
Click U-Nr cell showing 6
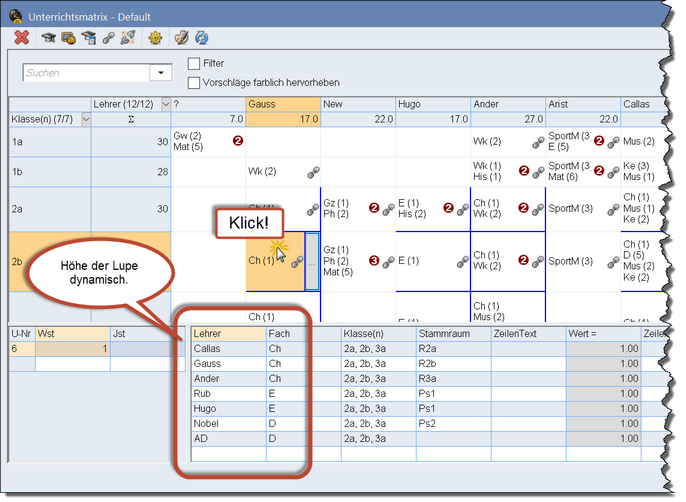pos(22,348)
